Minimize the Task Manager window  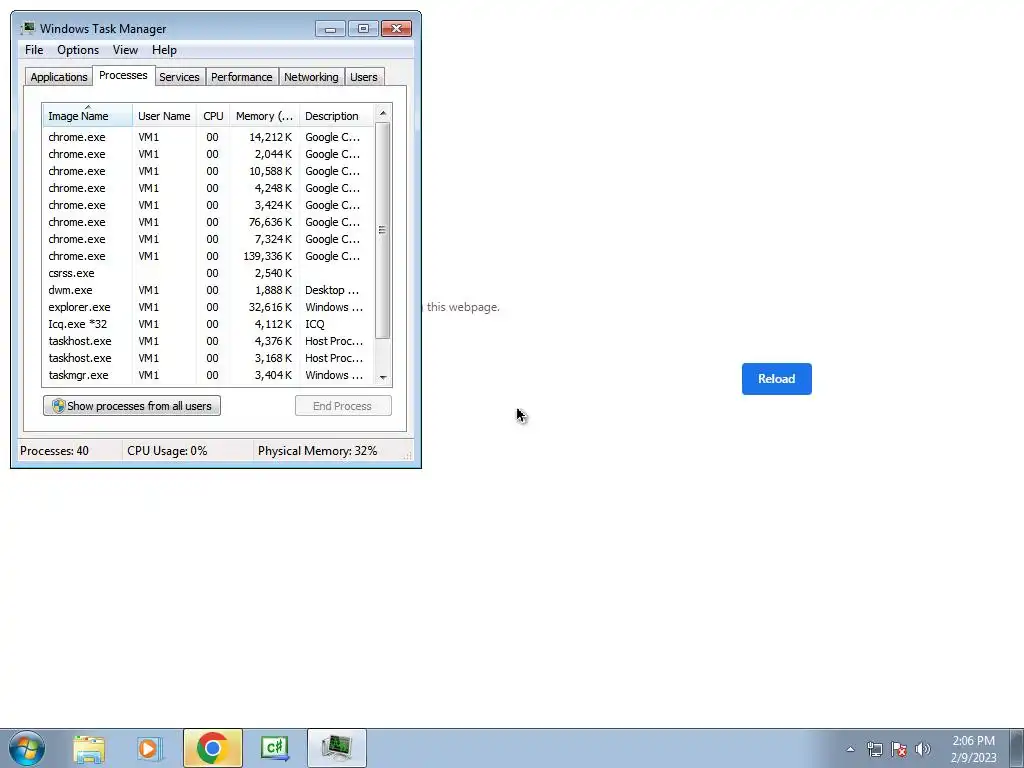coord(330,29)
